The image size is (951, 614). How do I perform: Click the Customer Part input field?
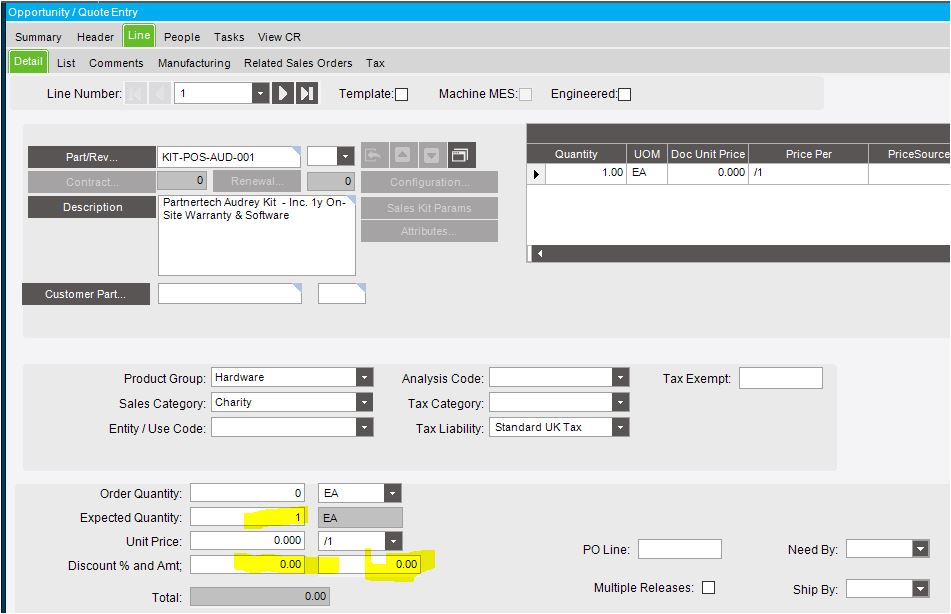(230, 294)
